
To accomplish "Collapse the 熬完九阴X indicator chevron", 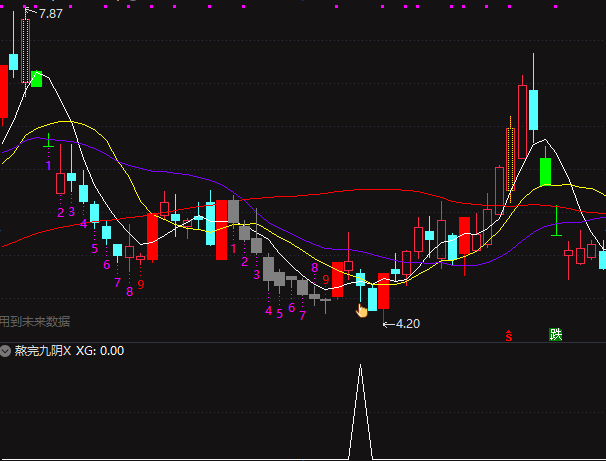I will pyautogui.click(x=5, y=351).
